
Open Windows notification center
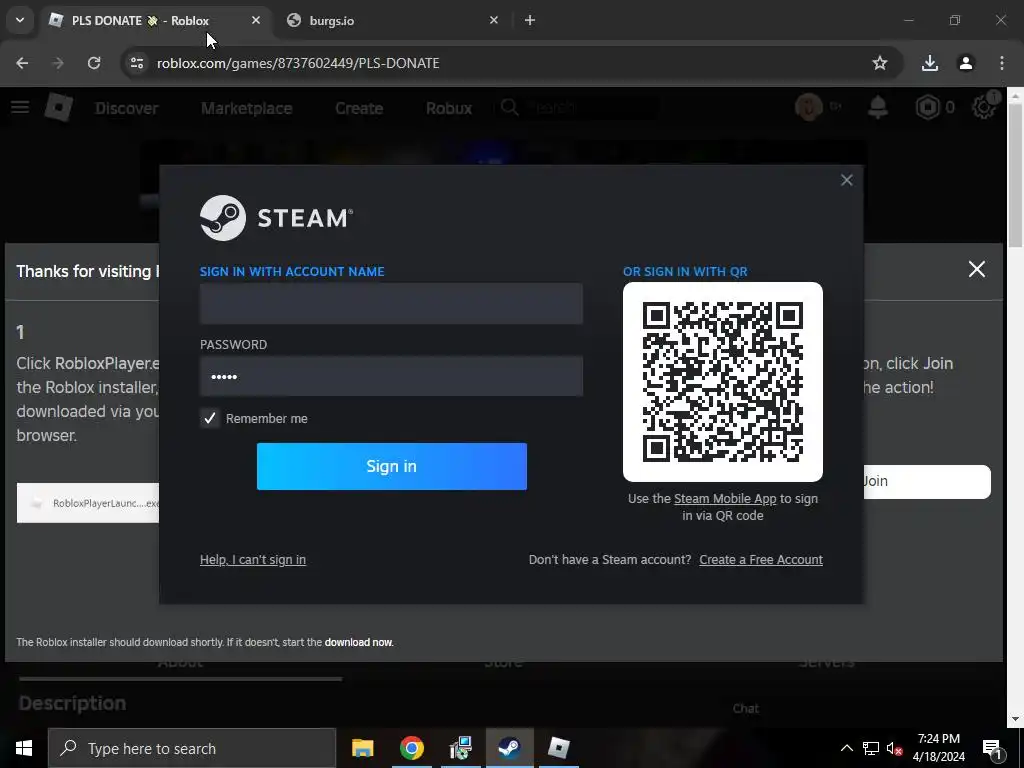pyautogui.click(x=993, y=749)
